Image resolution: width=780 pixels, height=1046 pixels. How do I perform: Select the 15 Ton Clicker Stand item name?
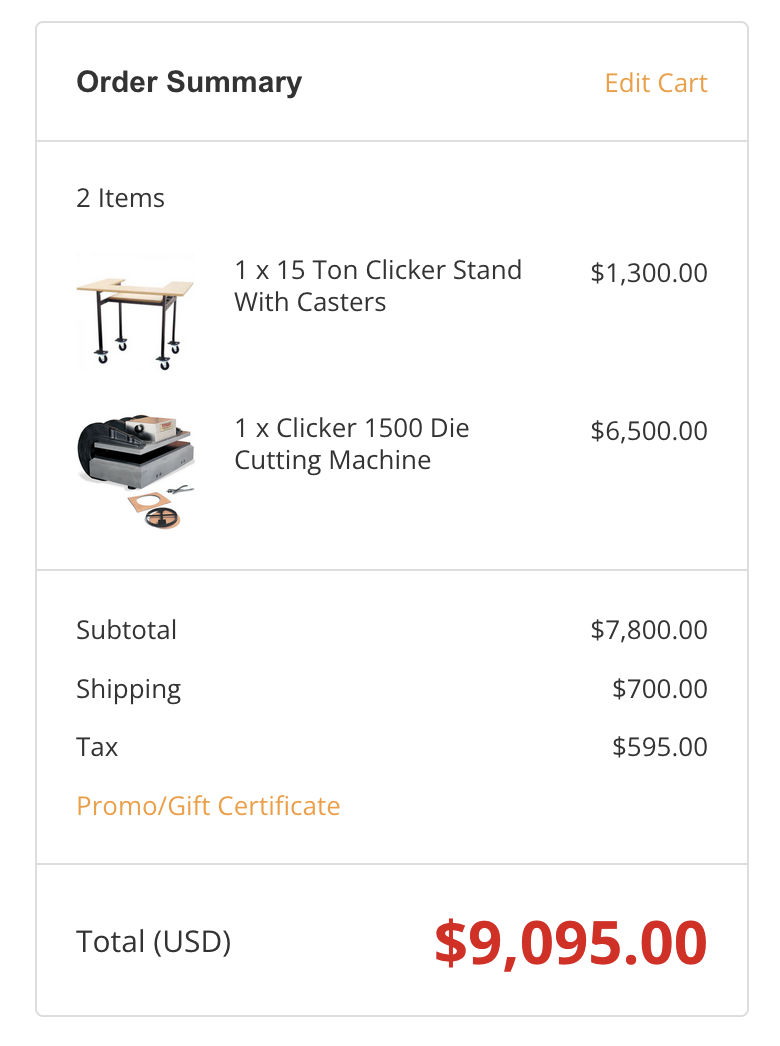click(378, 286)
